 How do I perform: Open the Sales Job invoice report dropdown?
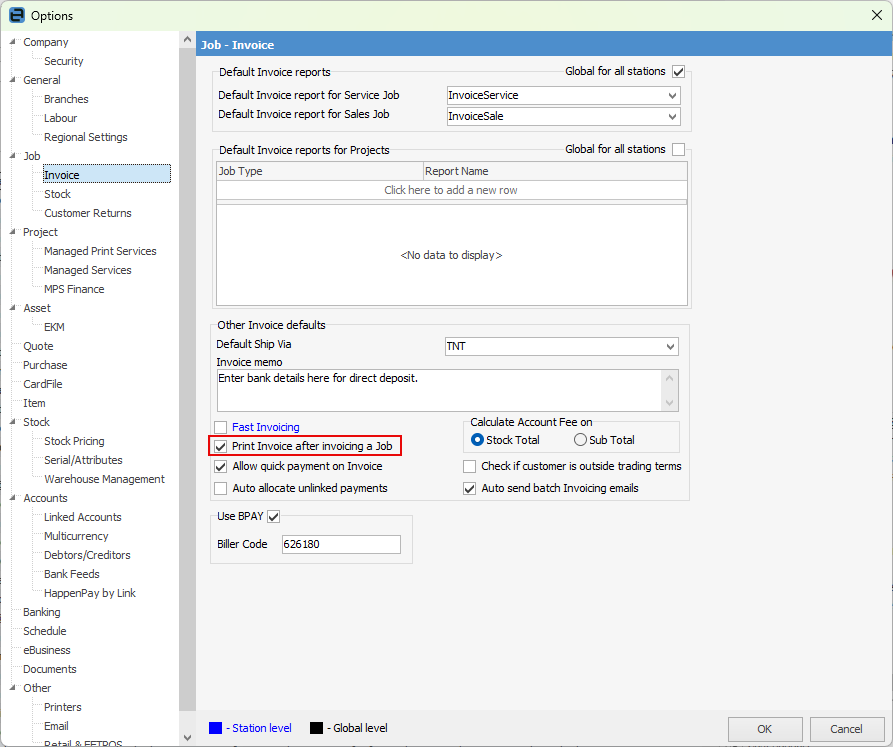pos(672,117)
